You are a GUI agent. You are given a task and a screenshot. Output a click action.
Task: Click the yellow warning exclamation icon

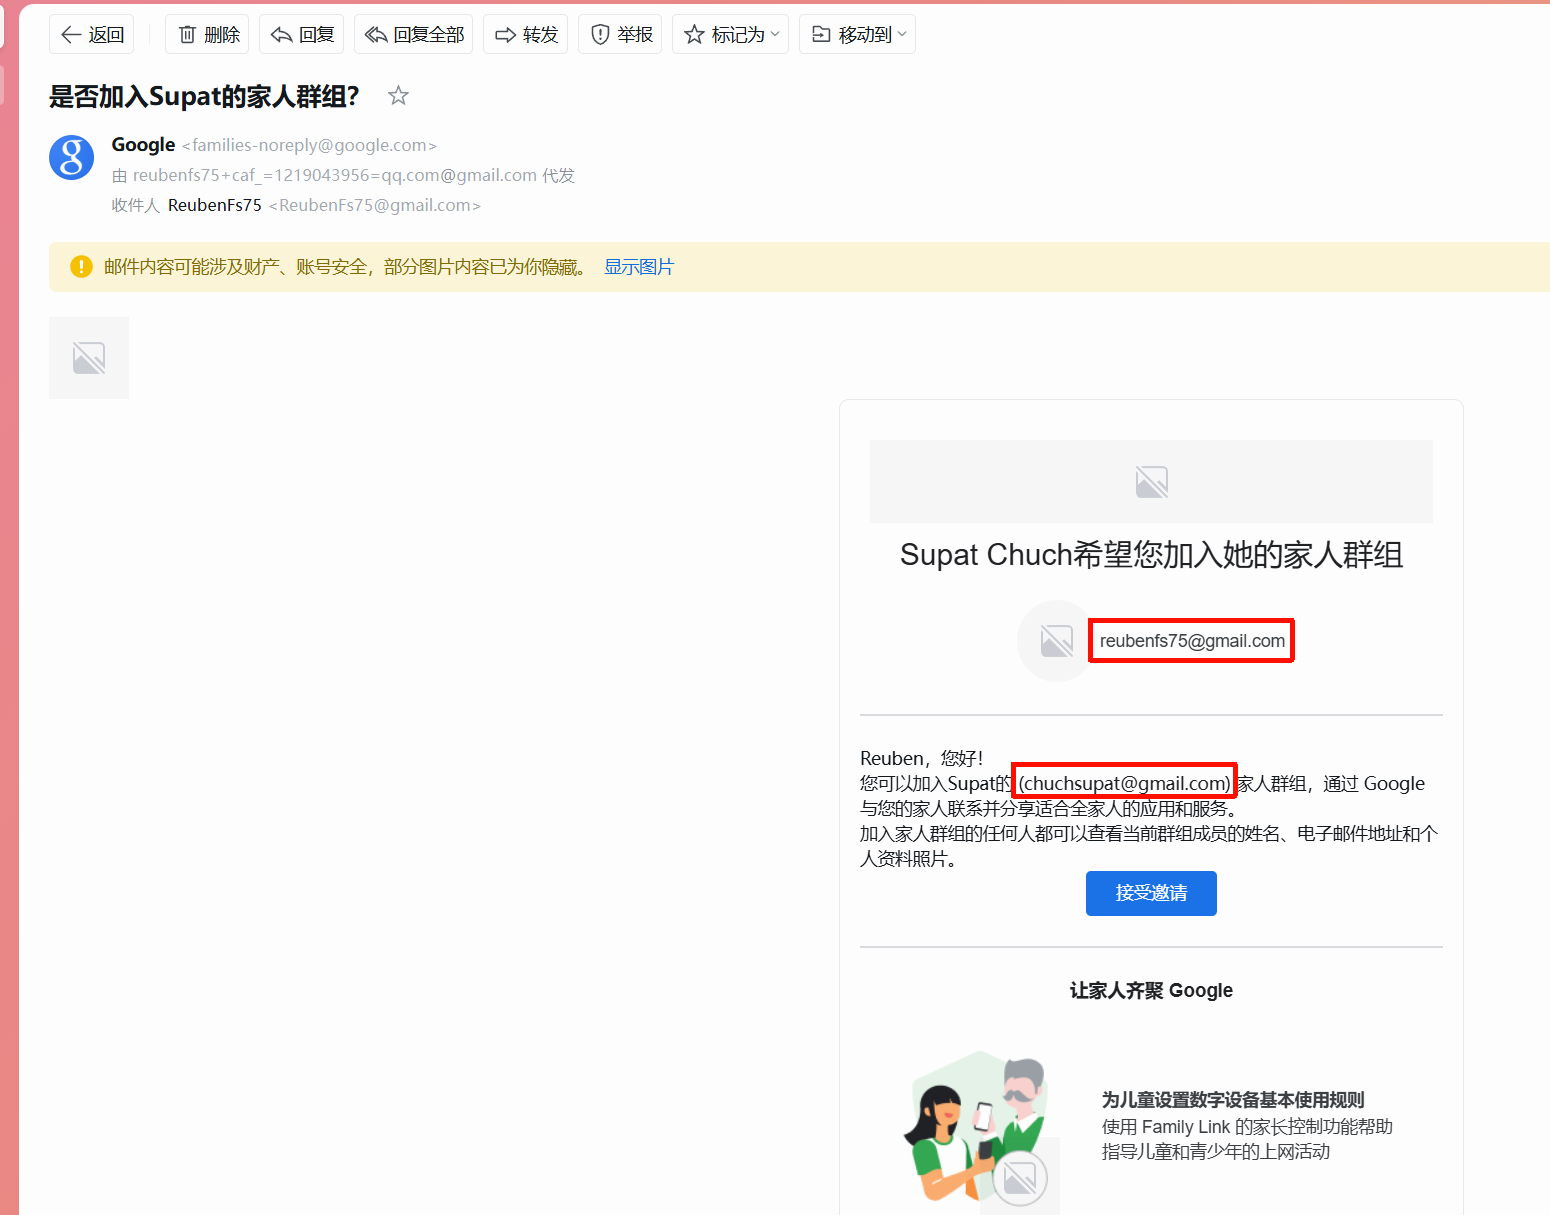click(81, 267)
